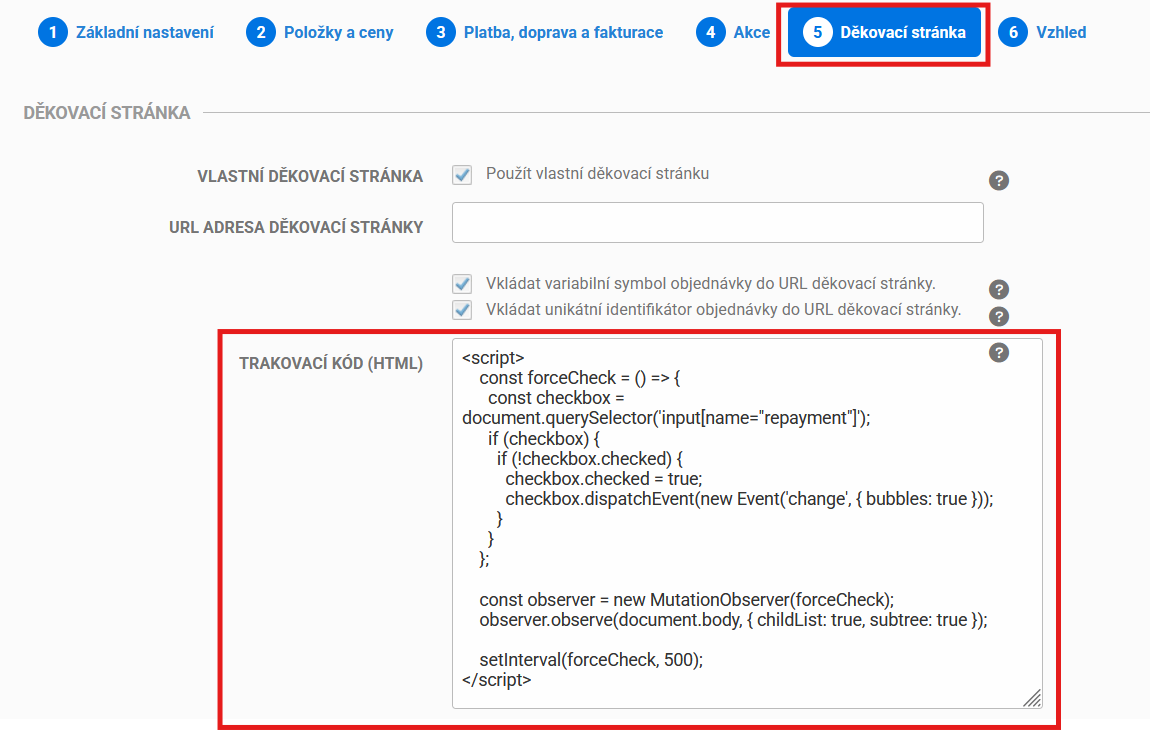Grab the textarea resize handle corner
1150x731 pixels.
tap(1032, 698)
